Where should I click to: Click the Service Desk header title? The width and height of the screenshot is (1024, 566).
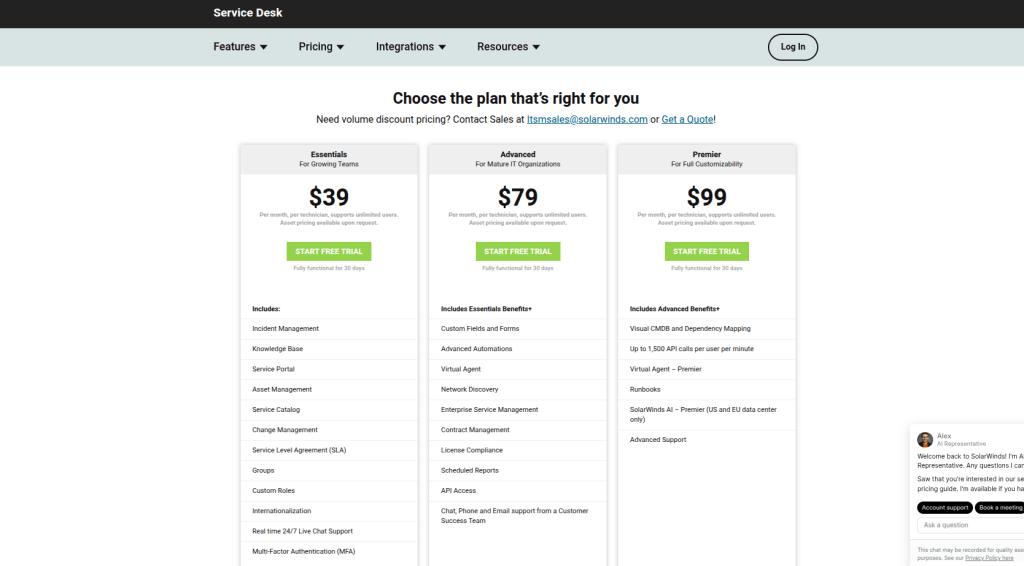pyautogui.click(x=248, y=13)
